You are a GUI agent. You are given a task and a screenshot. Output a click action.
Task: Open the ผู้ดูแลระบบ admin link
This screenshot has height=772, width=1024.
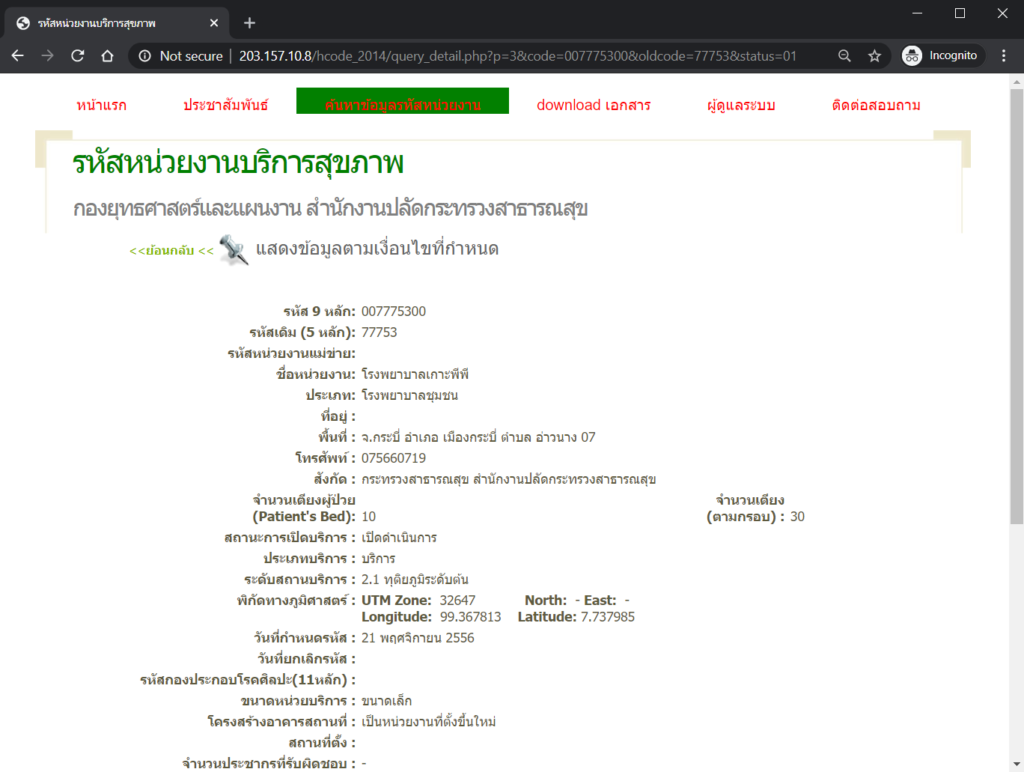[x=740, y=105]
